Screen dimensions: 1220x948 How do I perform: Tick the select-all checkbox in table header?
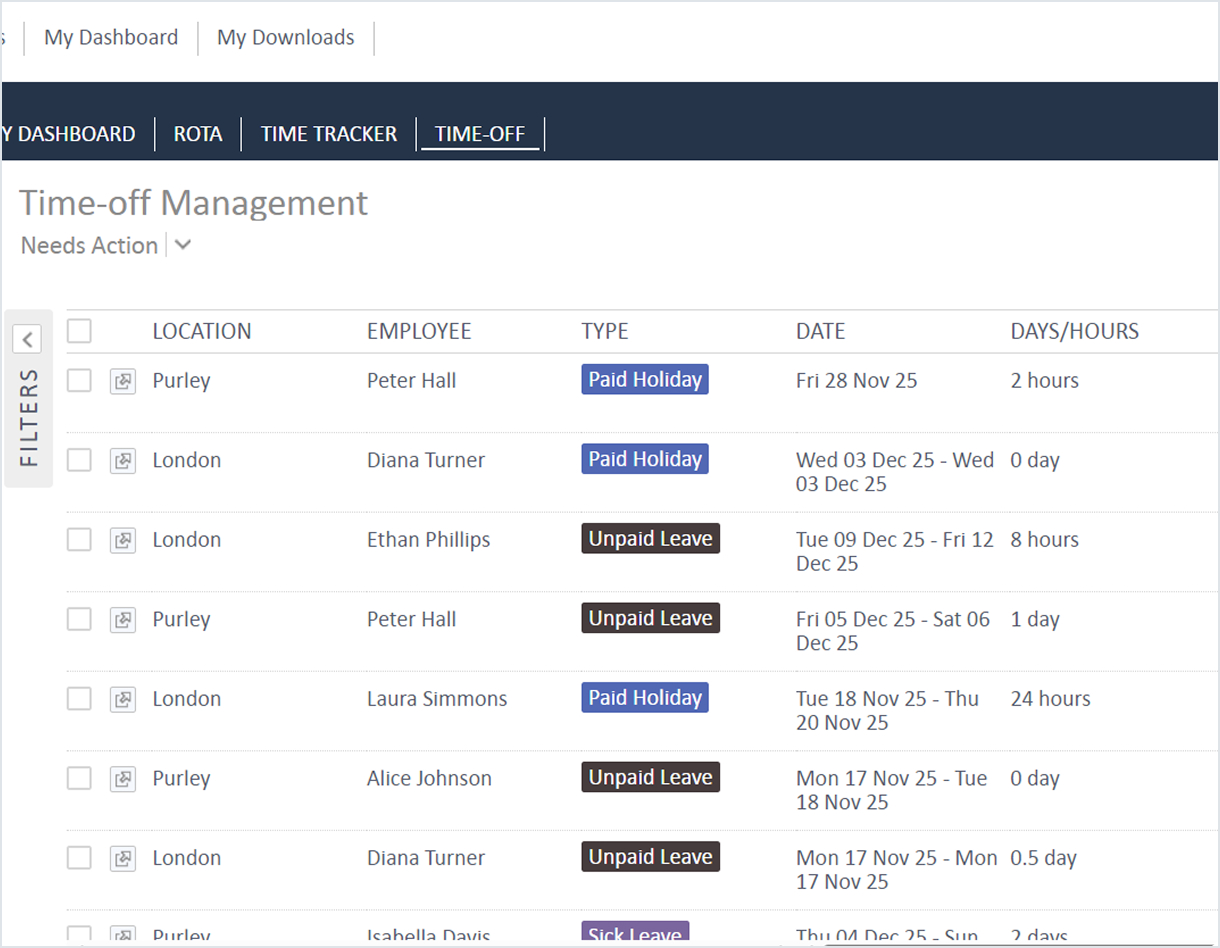(79, 331)
